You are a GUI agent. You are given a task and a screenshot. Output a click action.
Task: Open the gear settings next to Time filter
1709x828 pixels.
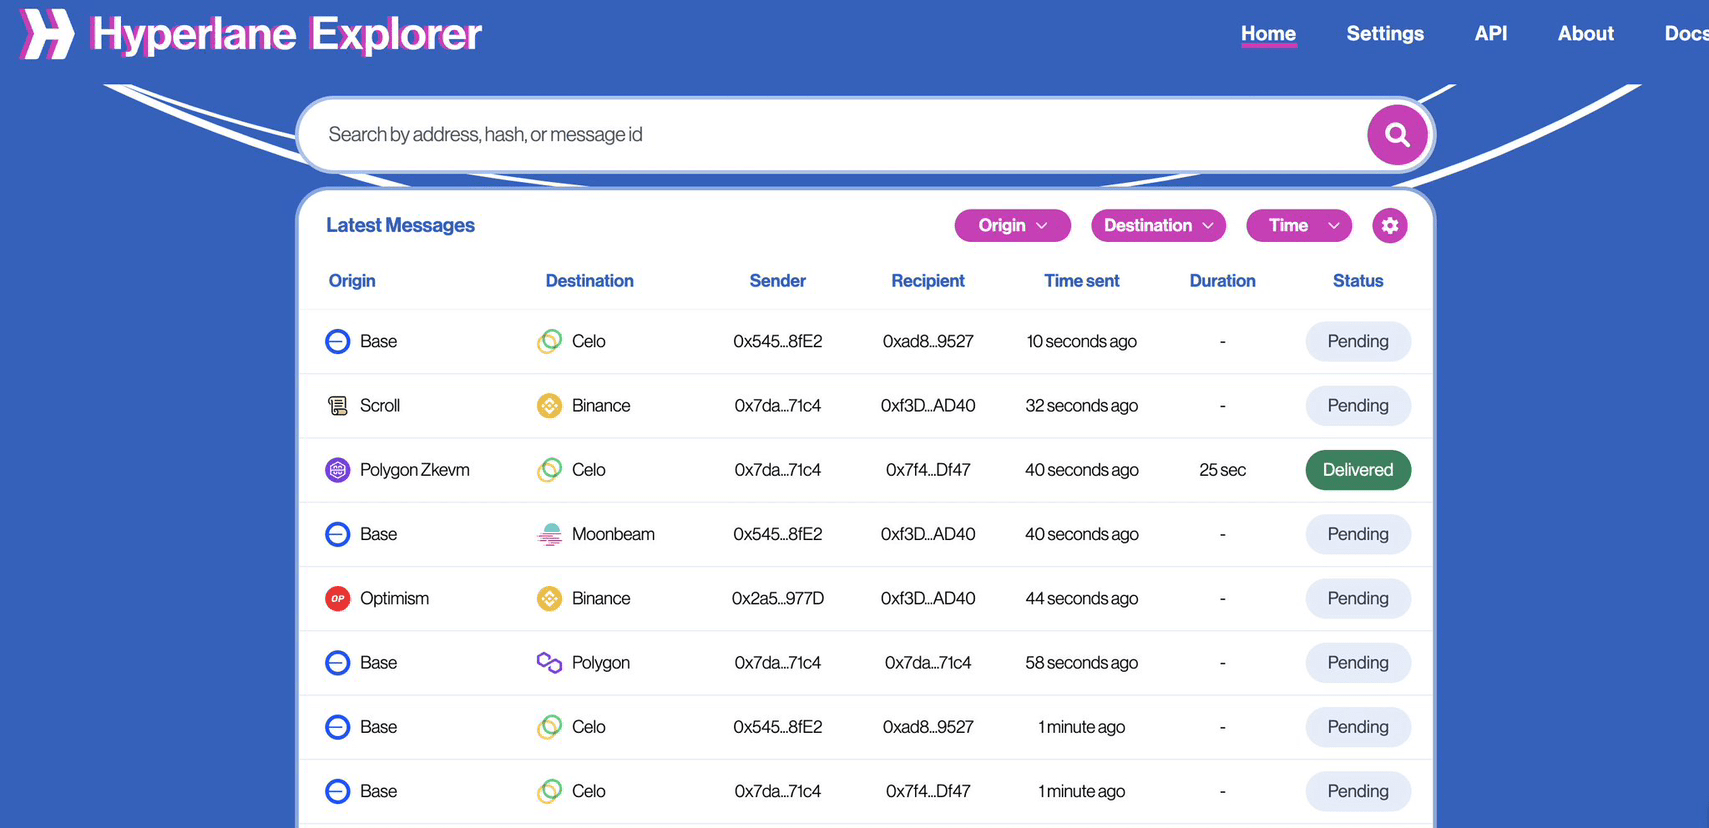click(x=1389, y=226)
